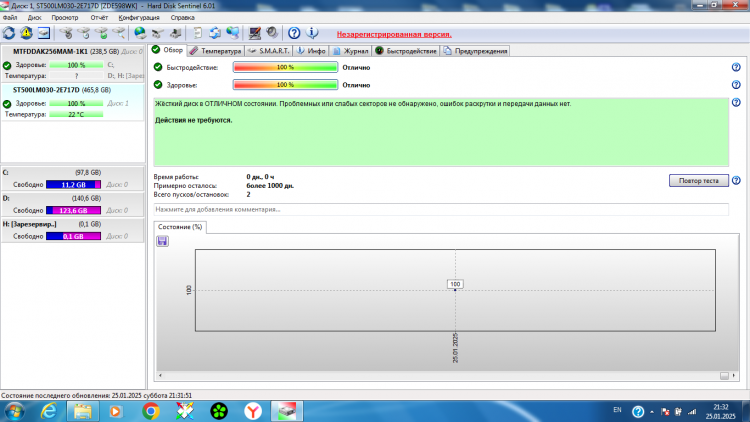The image size is (750, 422).
Task: Open Google Chrome from taskbar
Action: point(151,411)
